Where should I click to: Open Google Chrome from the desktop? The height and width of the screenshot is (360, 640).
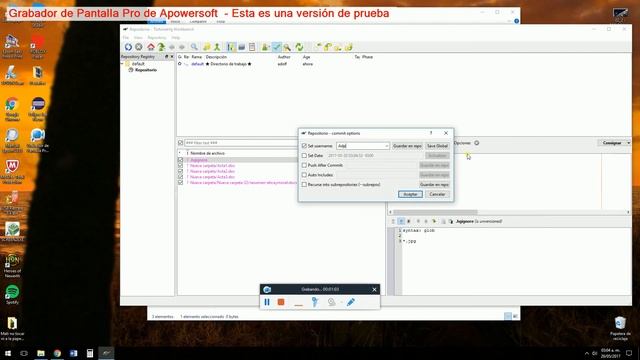click(12, 108)
